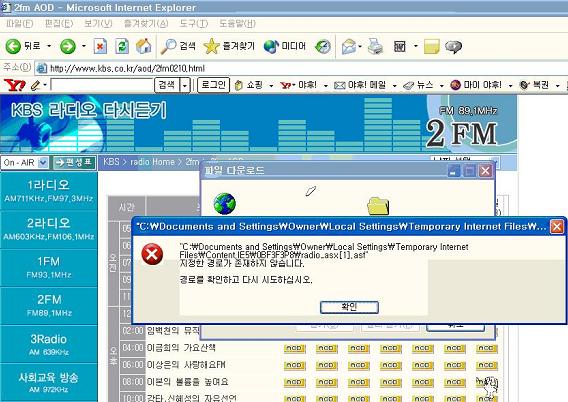Open the dropdown arrow next to Yahoo 검색 button

[185, 85]
